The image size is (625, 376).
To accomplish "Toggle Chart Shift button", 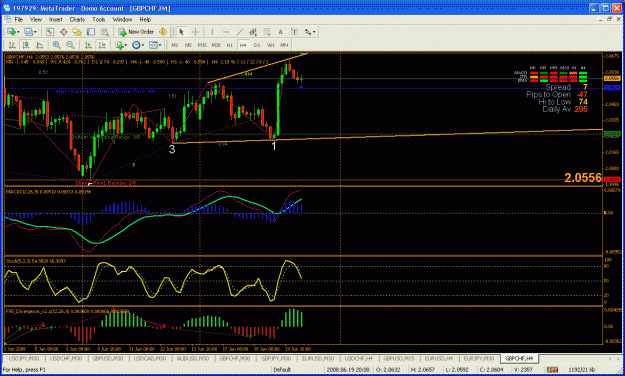I will click(x=102, y=45).
